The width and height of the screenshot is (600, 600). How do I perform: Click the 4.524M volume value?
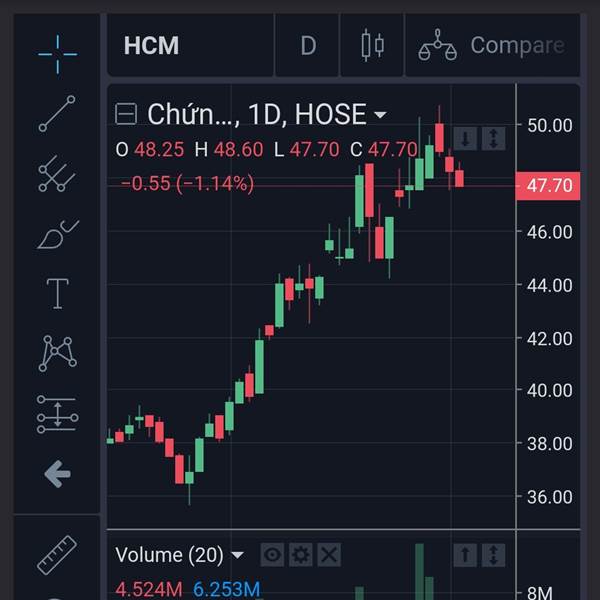coord(149,589)
